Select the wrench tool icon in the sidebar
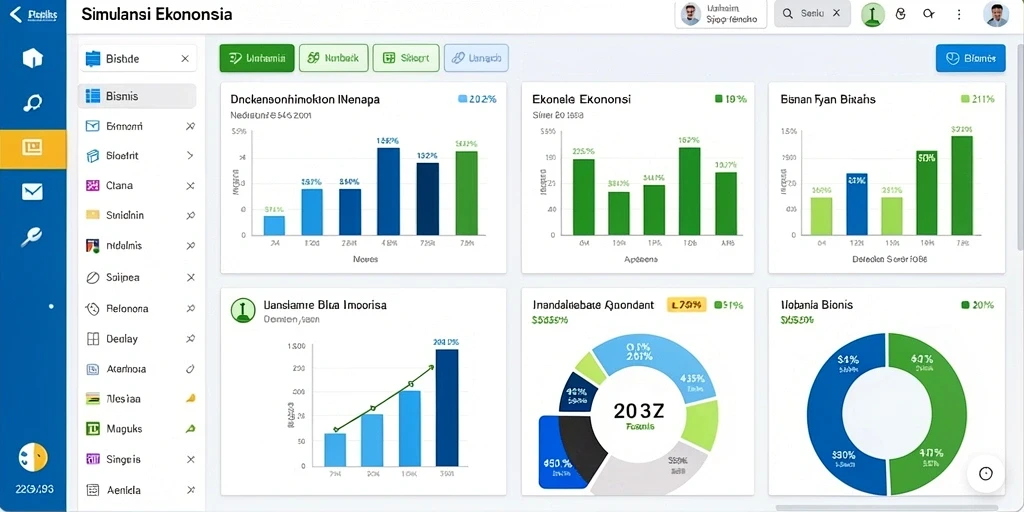Viewport: 1024px width, 512px height. [x=32, y=236]
